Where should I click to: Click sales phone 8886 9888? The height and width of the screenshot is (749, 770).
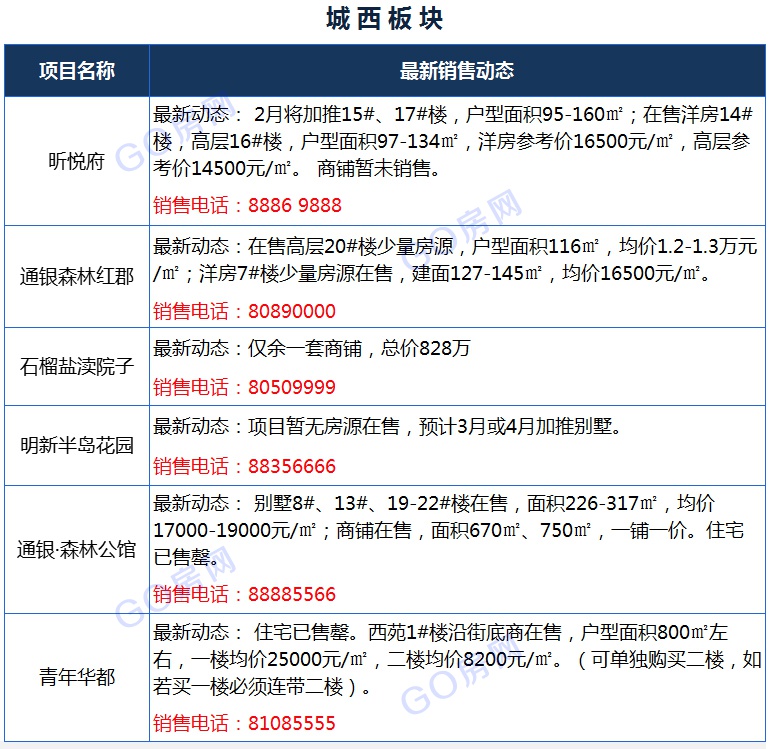coord(295,205)
